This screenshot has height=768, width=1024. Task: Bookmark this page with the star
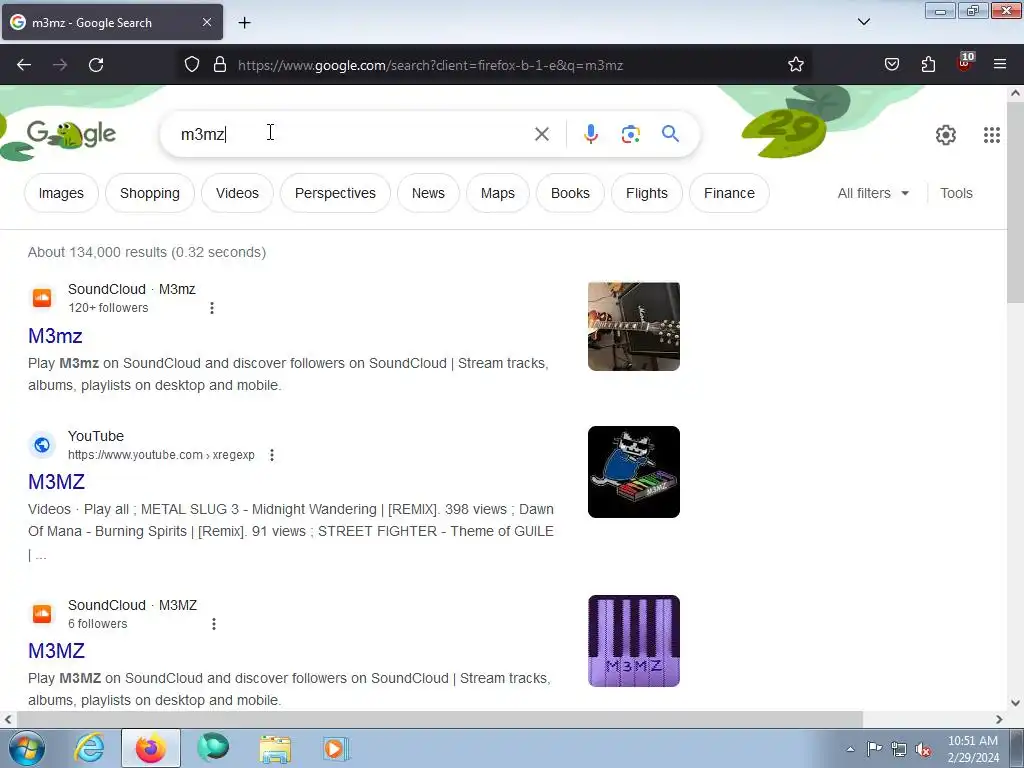(795, 65)
